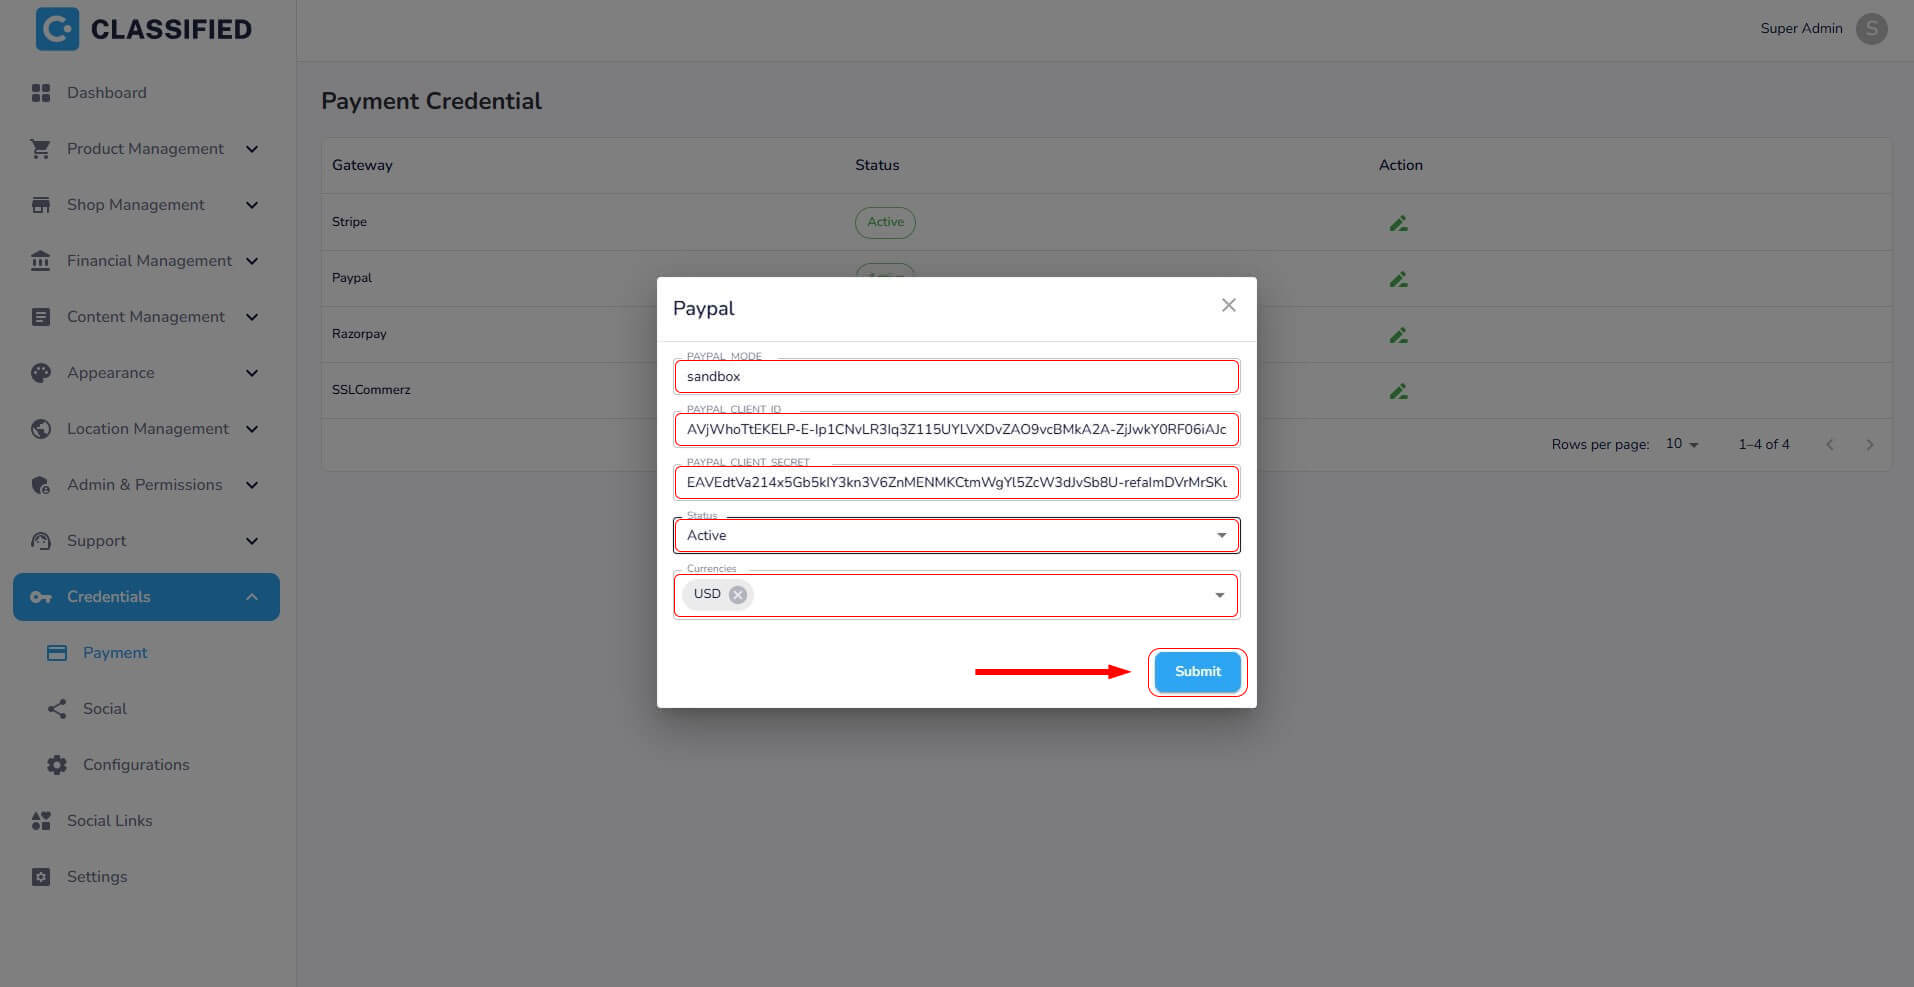The width and height of the screenshot is (1914, 987).
Task: Open the Super Admin avatar
Action: (1871, 28)
